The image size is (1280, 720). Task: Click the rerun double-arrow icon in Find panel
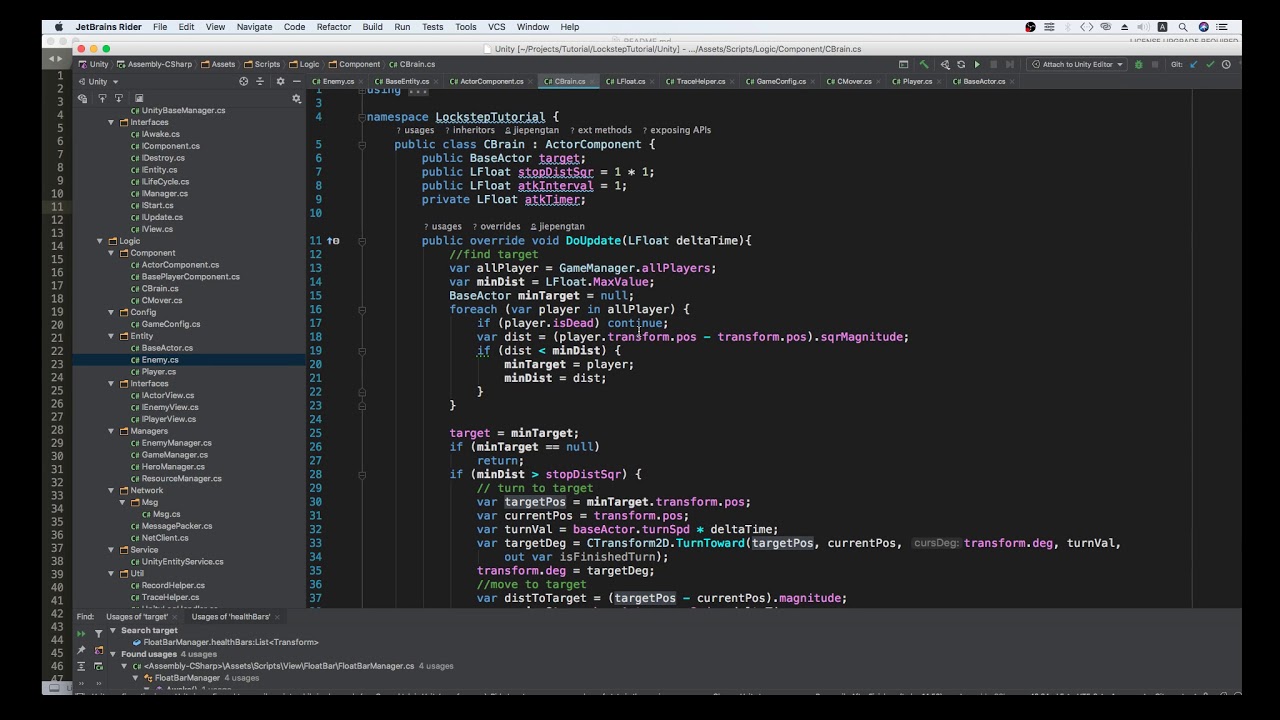[81, 632]
